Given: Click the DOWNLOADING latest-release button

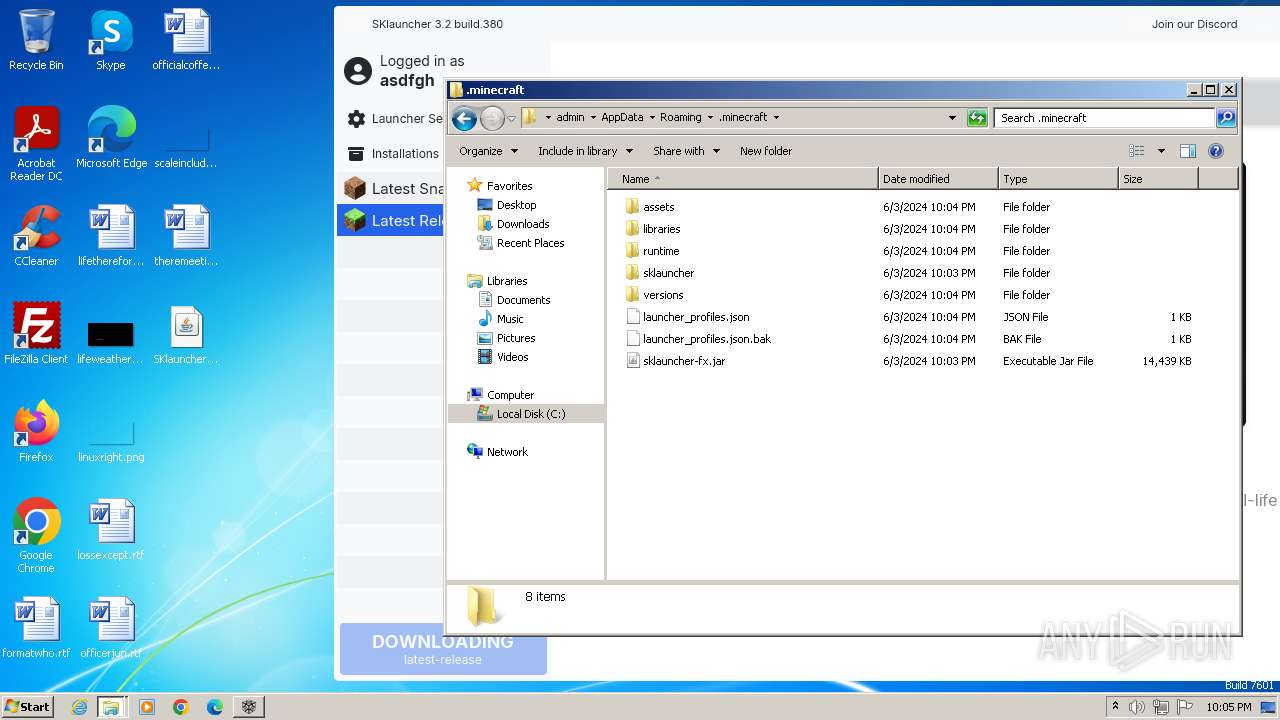Looking at the screenshot, I should 443,648.
